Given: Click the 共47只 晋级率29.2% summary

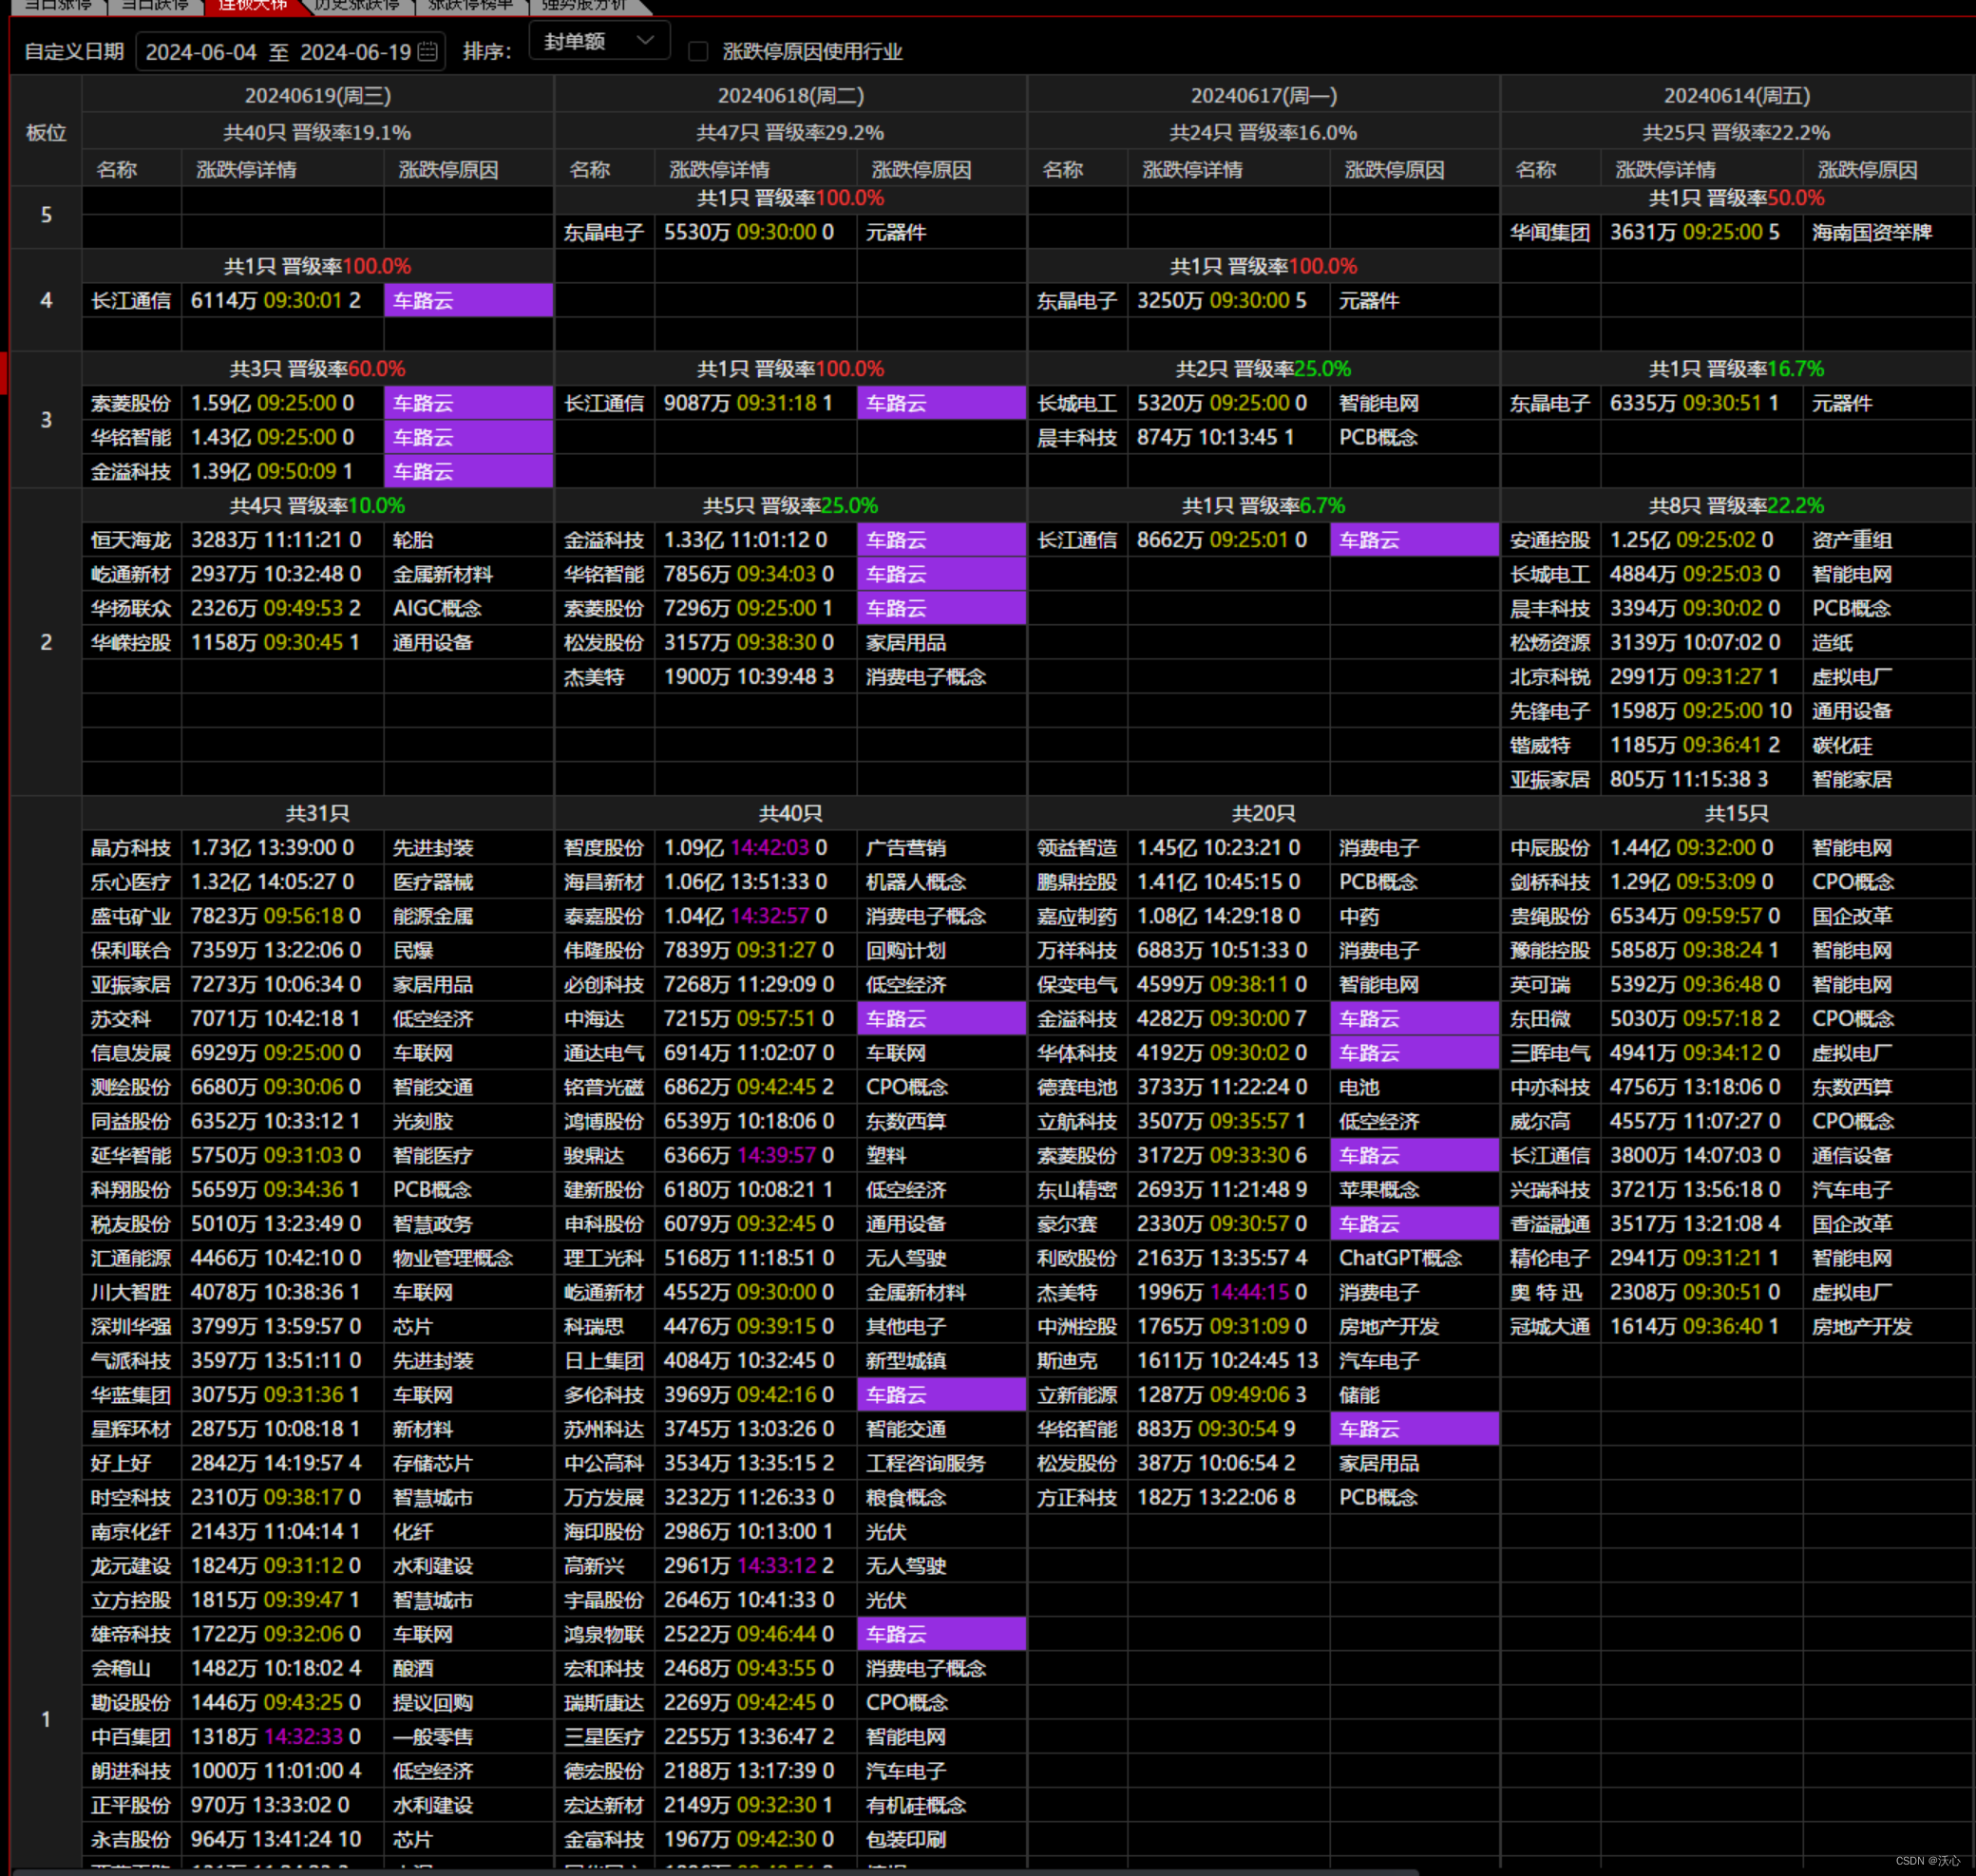Looking at the screenshot, I should pos(791,132).
